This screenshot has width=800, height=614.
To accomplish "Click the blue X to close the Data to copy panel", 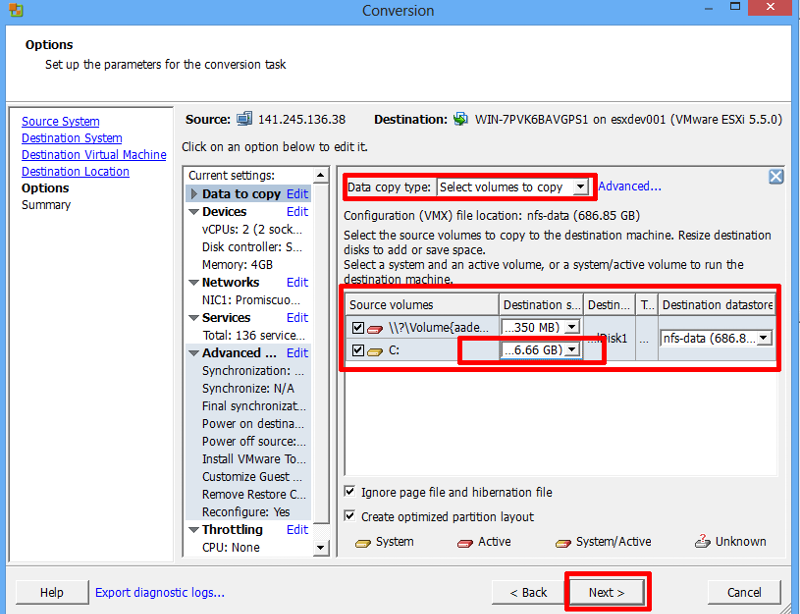I will 776,176.
